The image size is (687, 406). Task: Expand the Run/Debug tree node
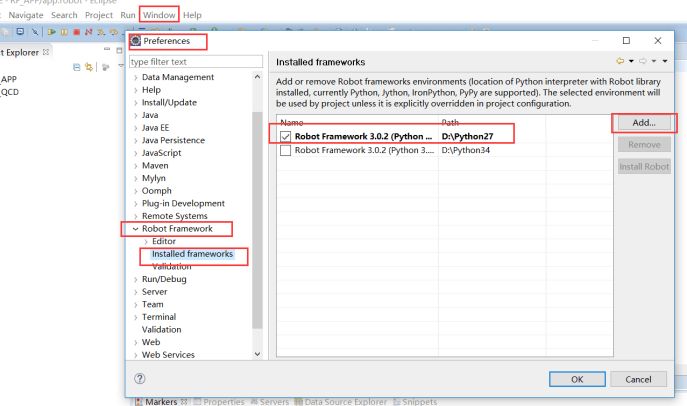pyautogui.click(x=135, y=279)
